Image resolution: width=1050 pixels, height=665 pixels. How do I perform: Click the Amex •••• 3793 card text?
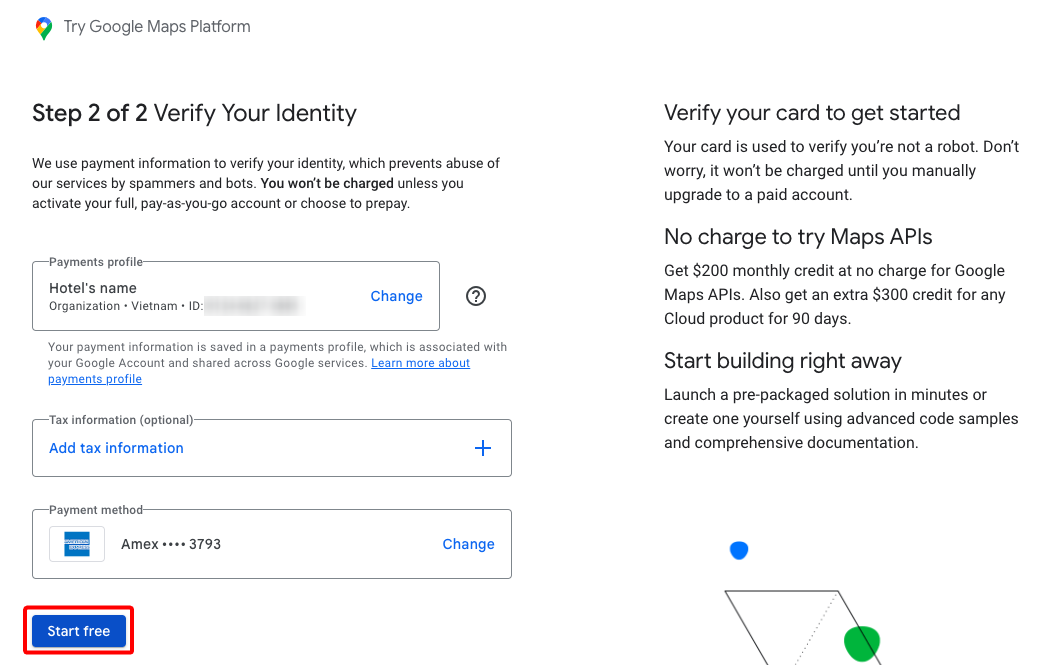(x=171, y=544)
